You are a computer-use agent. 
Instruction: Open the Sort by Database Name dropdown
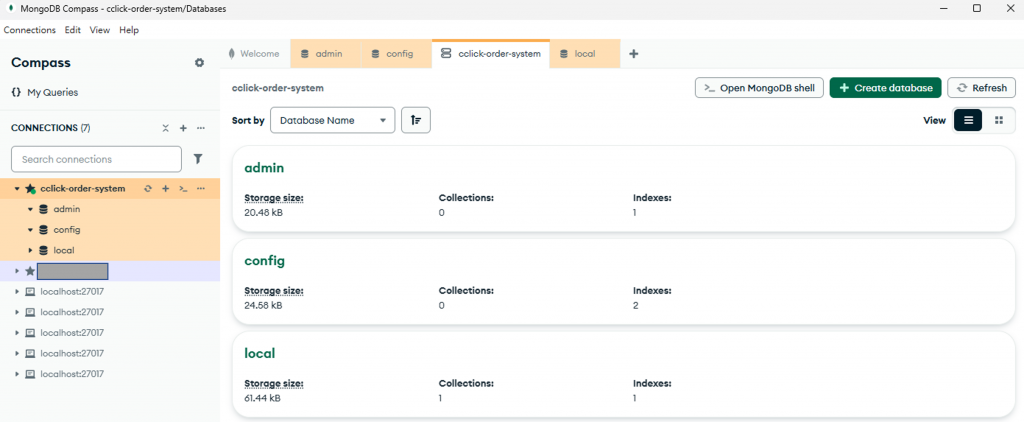(332, 120)
